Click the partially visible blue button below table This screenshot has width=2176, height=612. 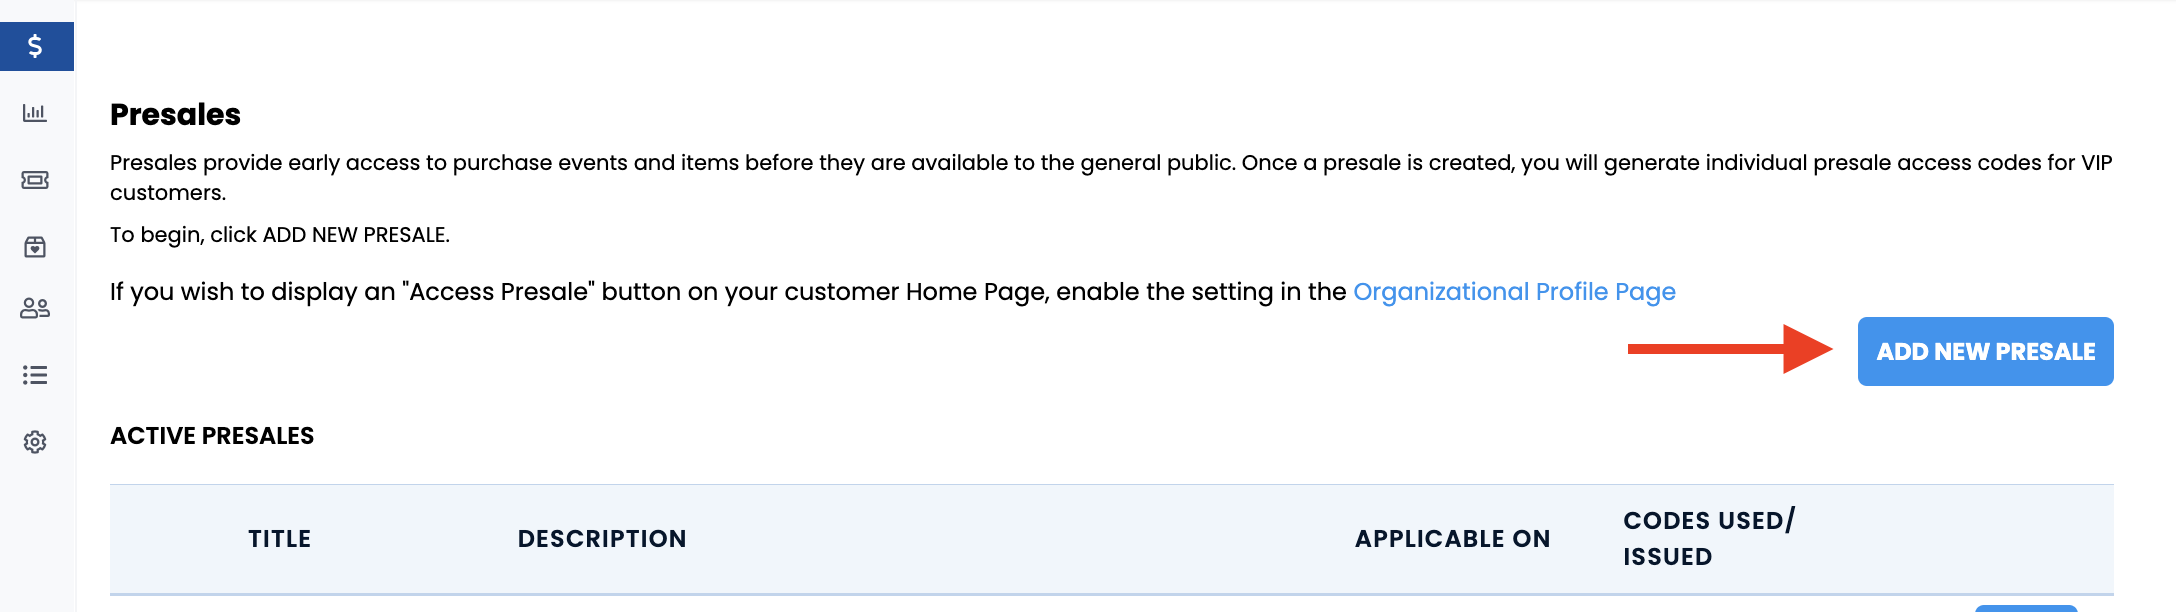[2026, 608]
